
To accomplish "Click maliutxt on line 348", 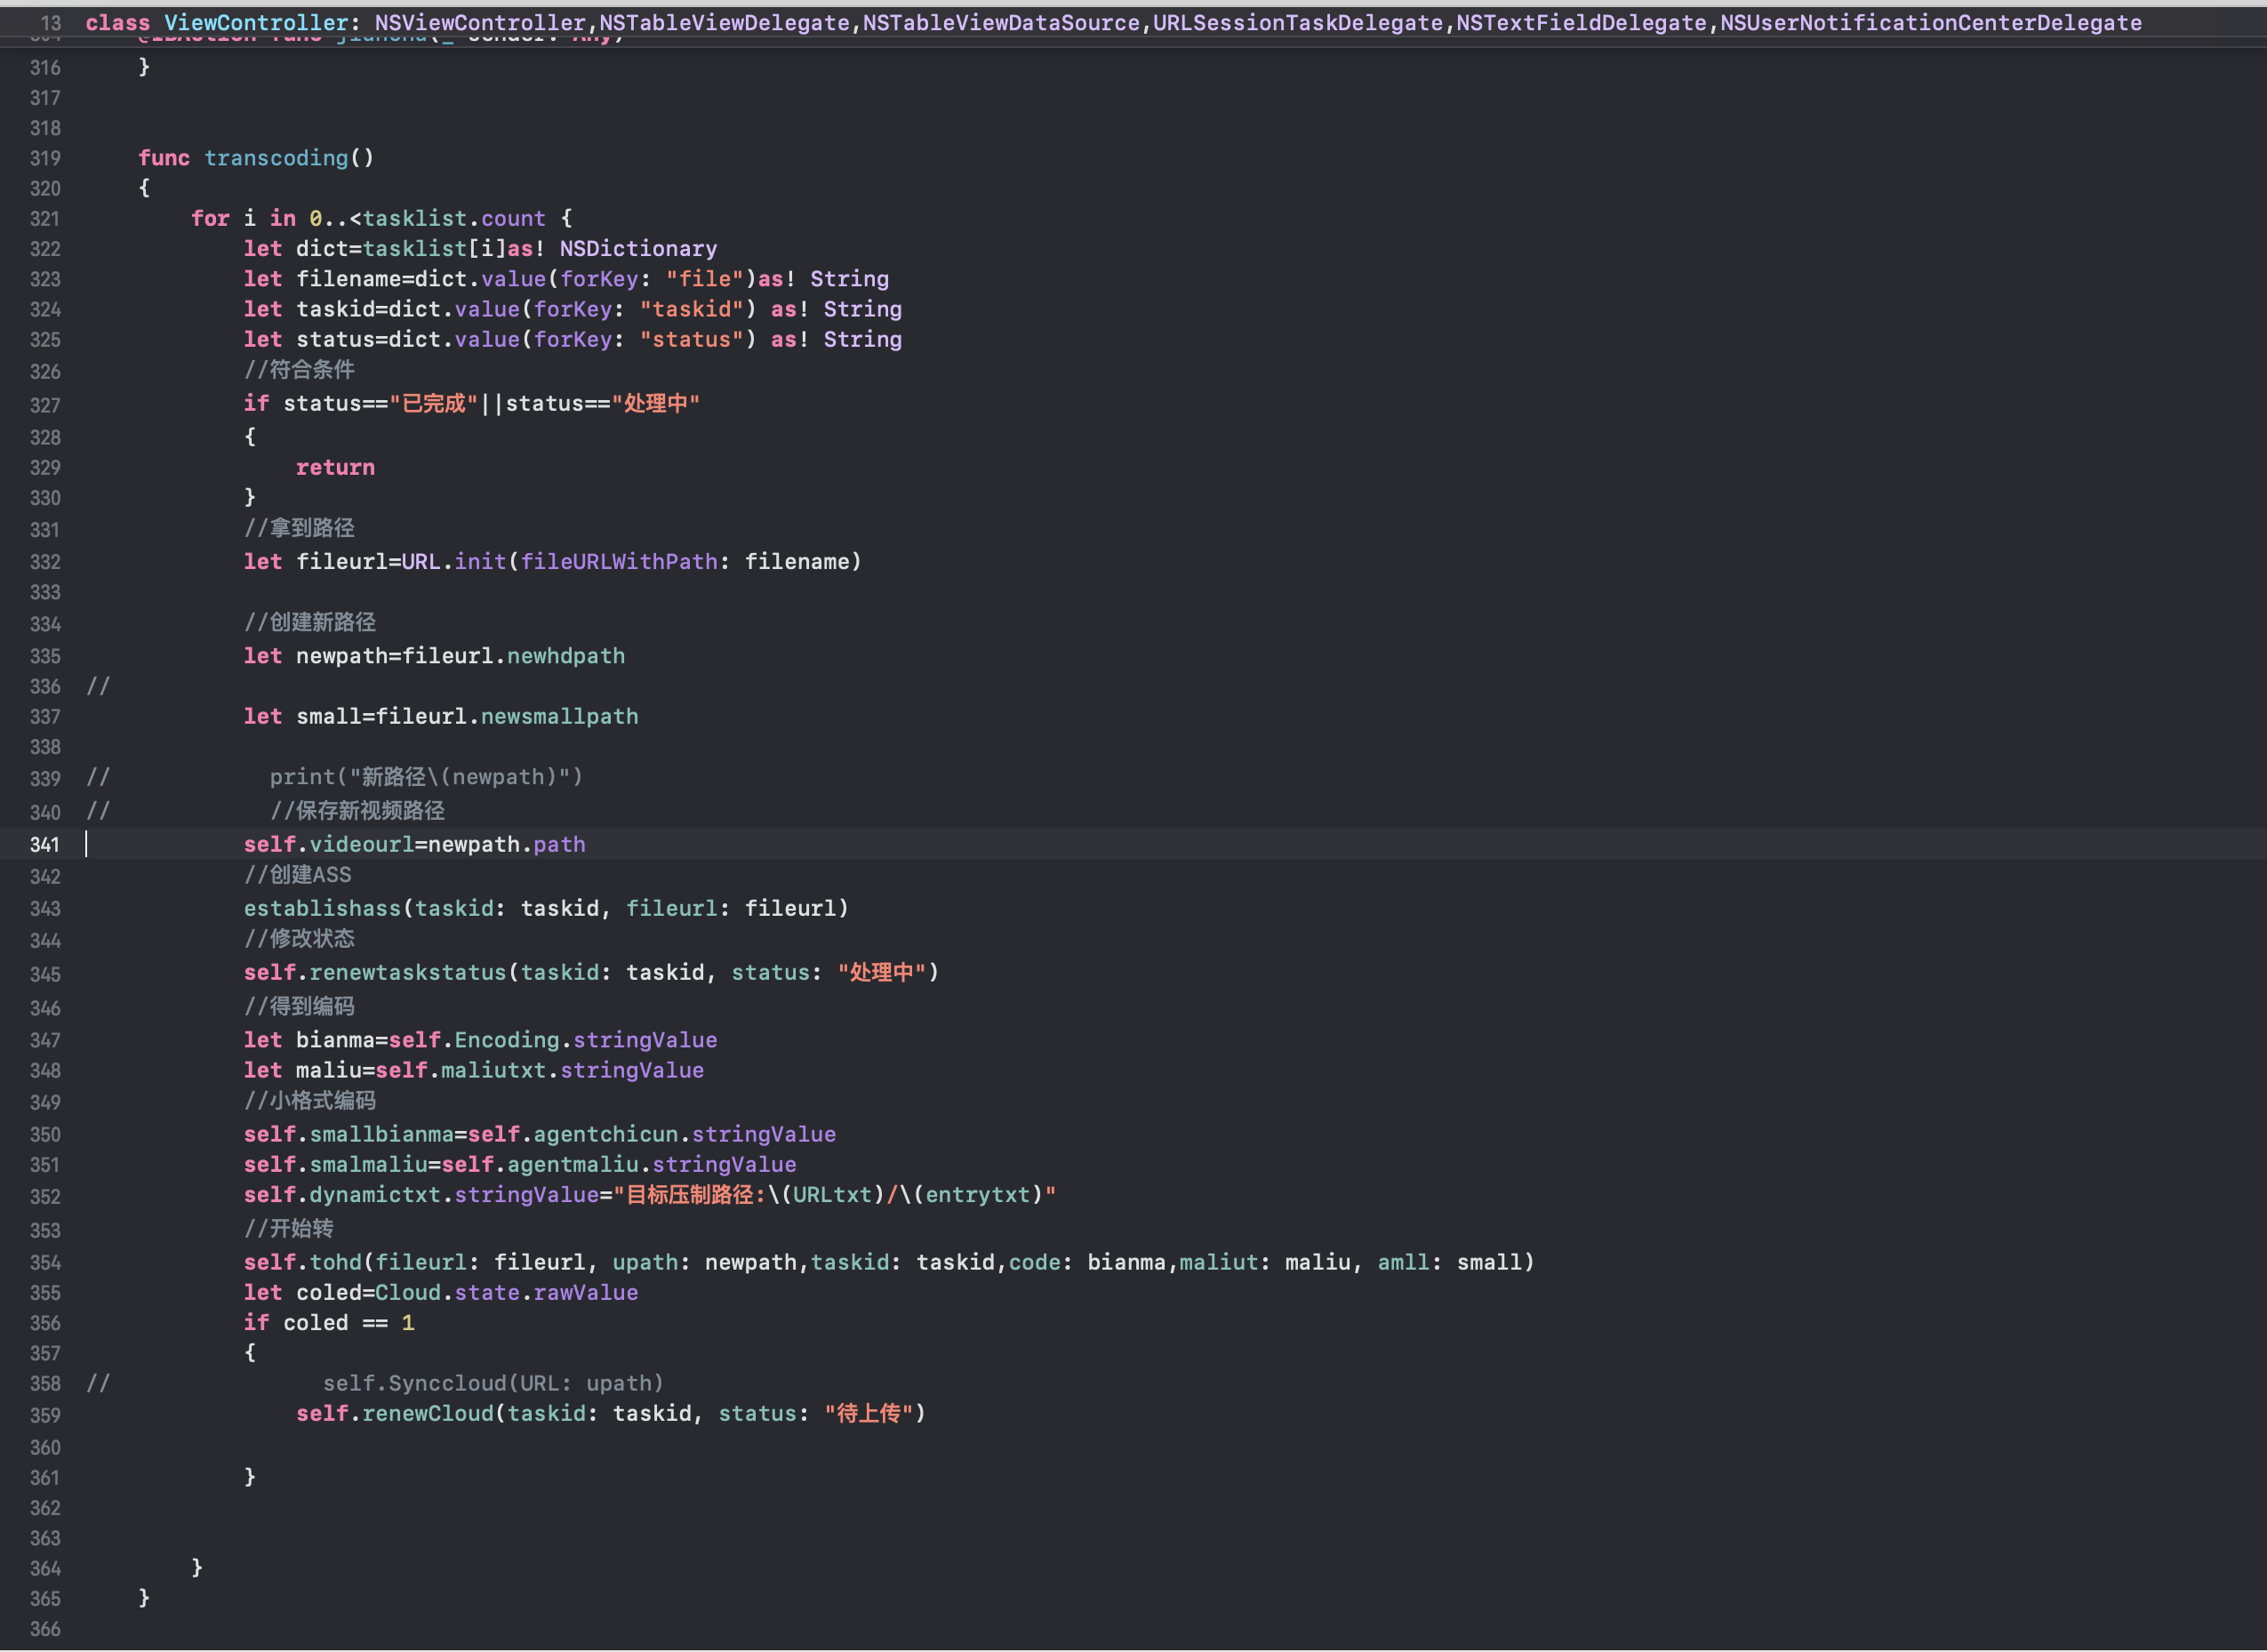I will [494, 1070].
